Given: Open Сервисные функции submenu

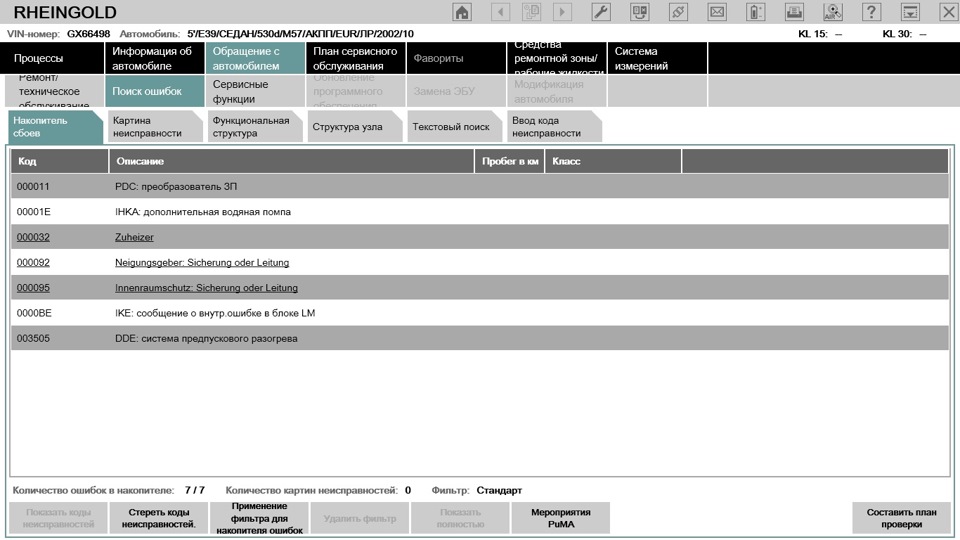Looking at the screenshot, I should pos(255,91).
